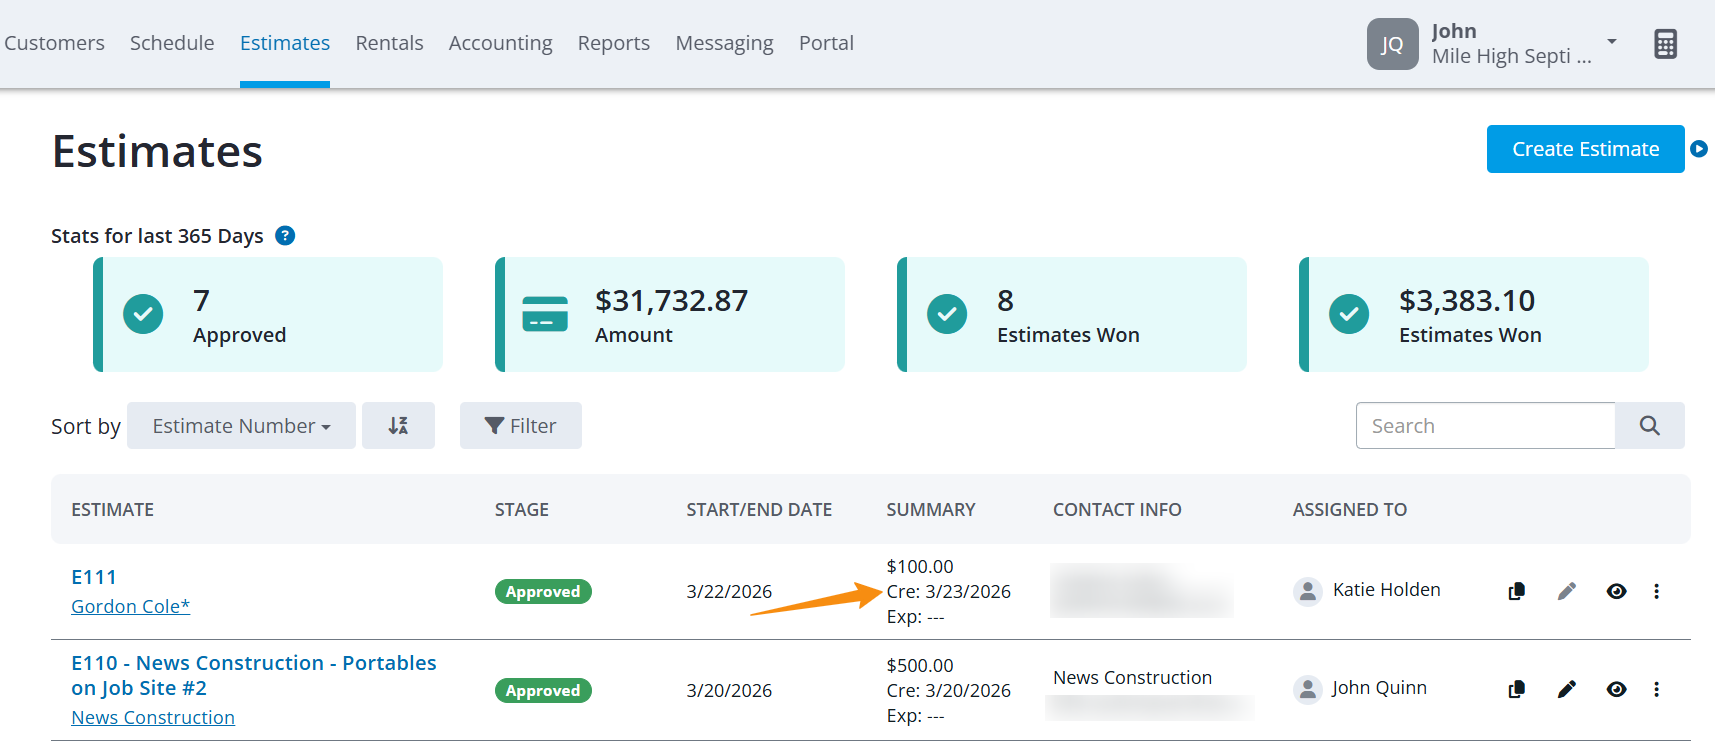Open the Schedule tab
Image resolution: width=1715 pixels, height=748 pixels.
172,43
